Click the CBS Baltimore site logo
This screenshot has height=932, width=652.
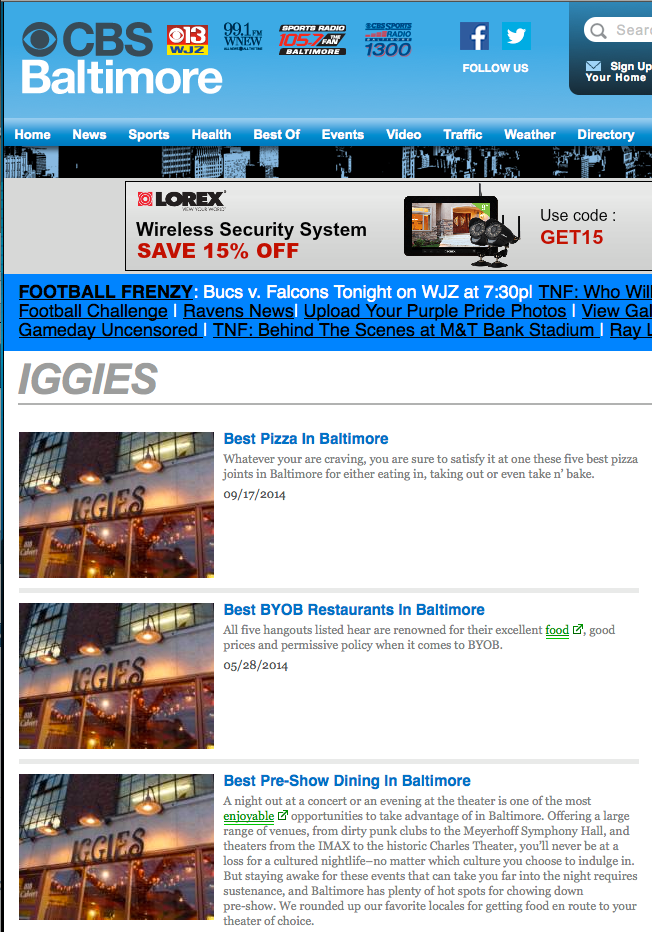click(122, 58)
